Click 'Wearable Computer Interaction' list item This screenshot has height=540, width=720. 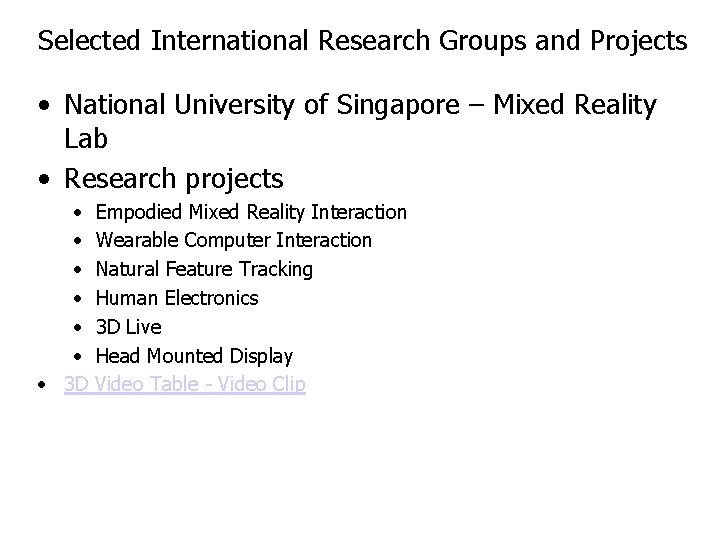pos(234,240)
